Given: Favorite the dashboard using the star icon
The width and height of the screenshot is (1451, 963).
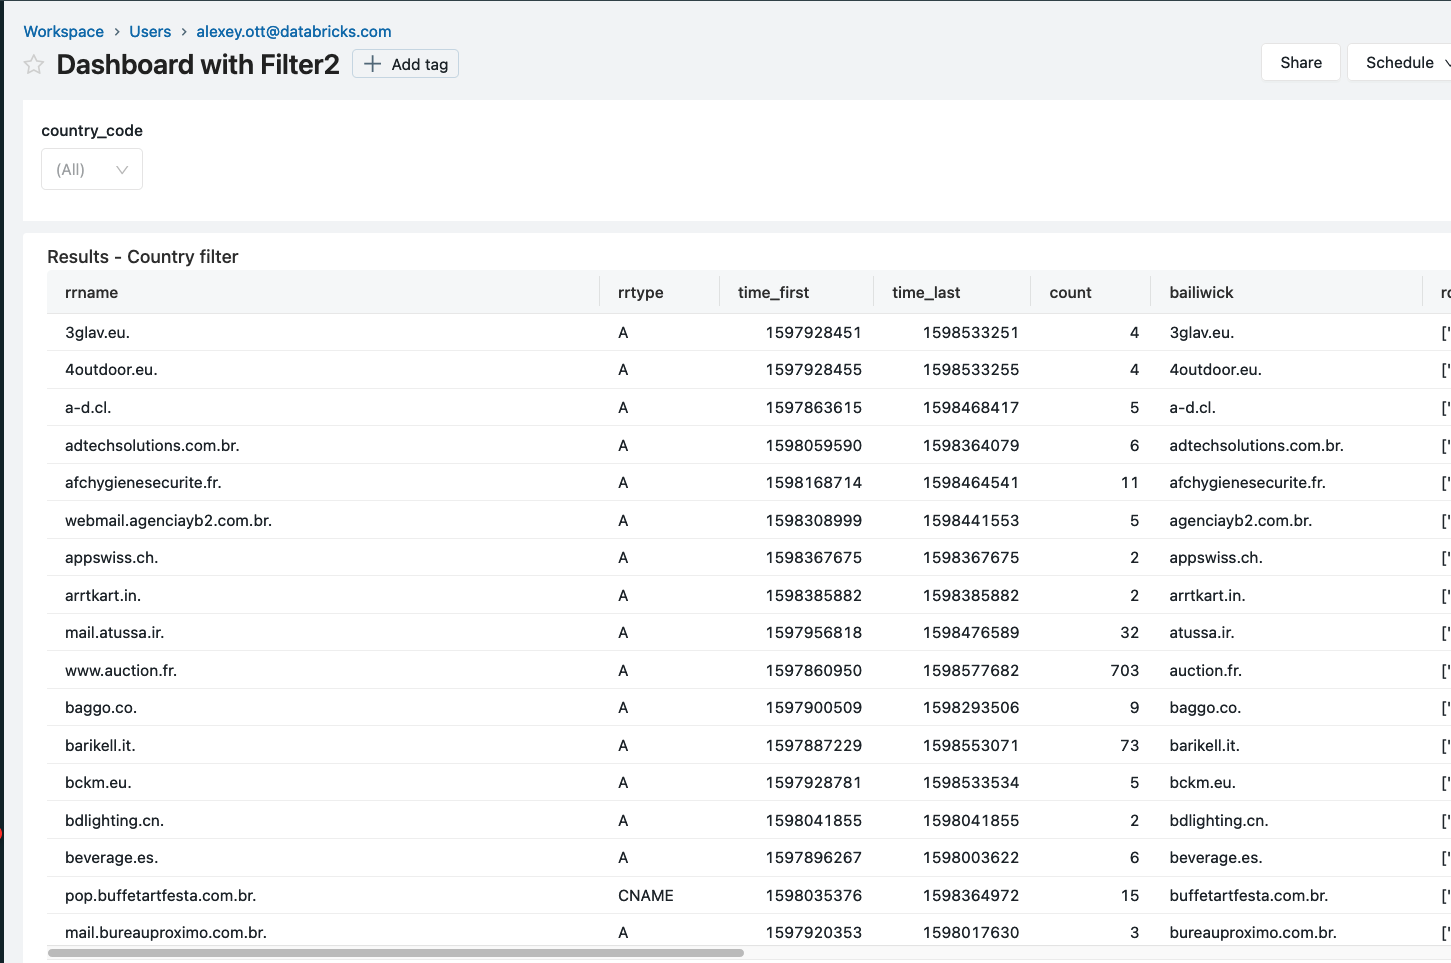Looking at the screenshot, I should [33, 63].
